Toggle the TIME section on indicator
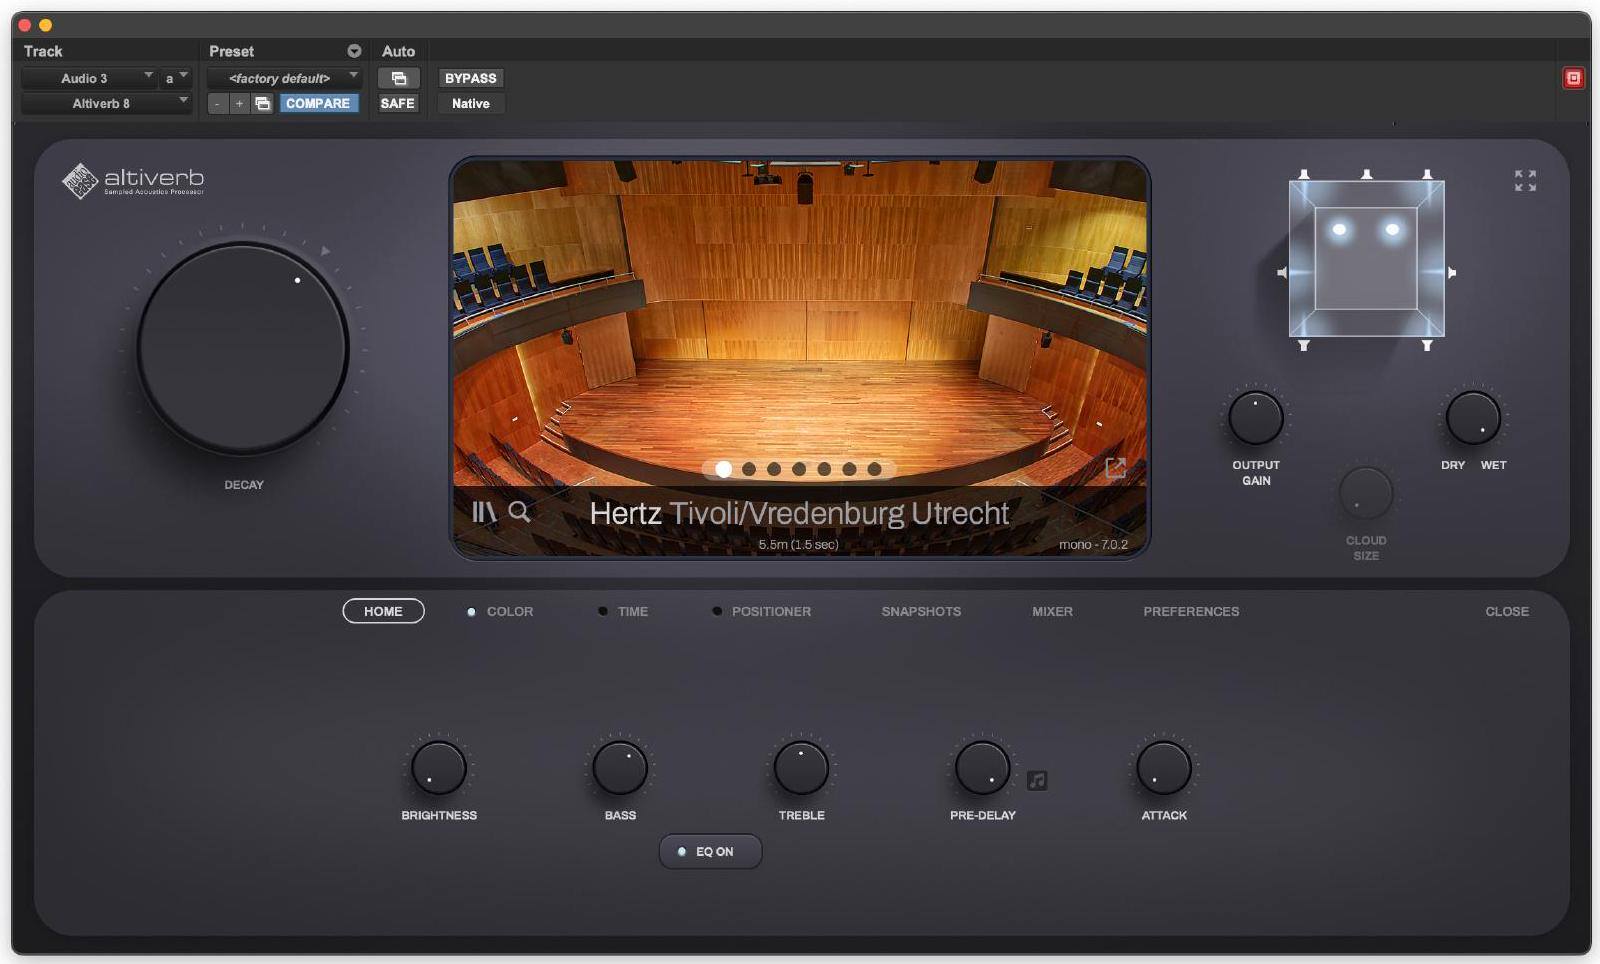This screenshot has height=964, width=1600. (602, 611)
